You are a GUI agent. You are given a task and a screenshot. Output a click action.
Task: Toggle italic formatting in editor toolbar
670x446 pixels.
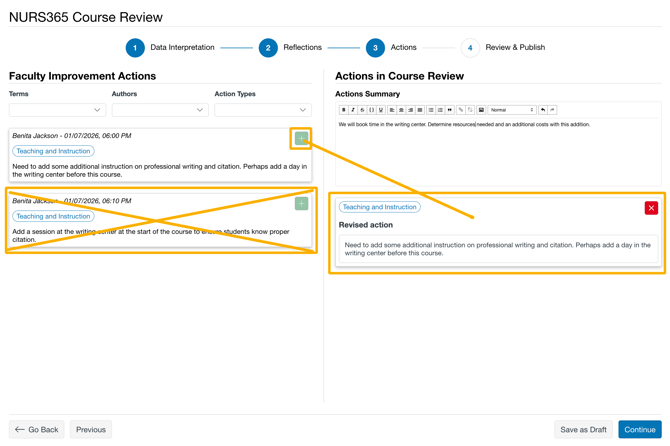pyautogui.click(x=353, y=110)
